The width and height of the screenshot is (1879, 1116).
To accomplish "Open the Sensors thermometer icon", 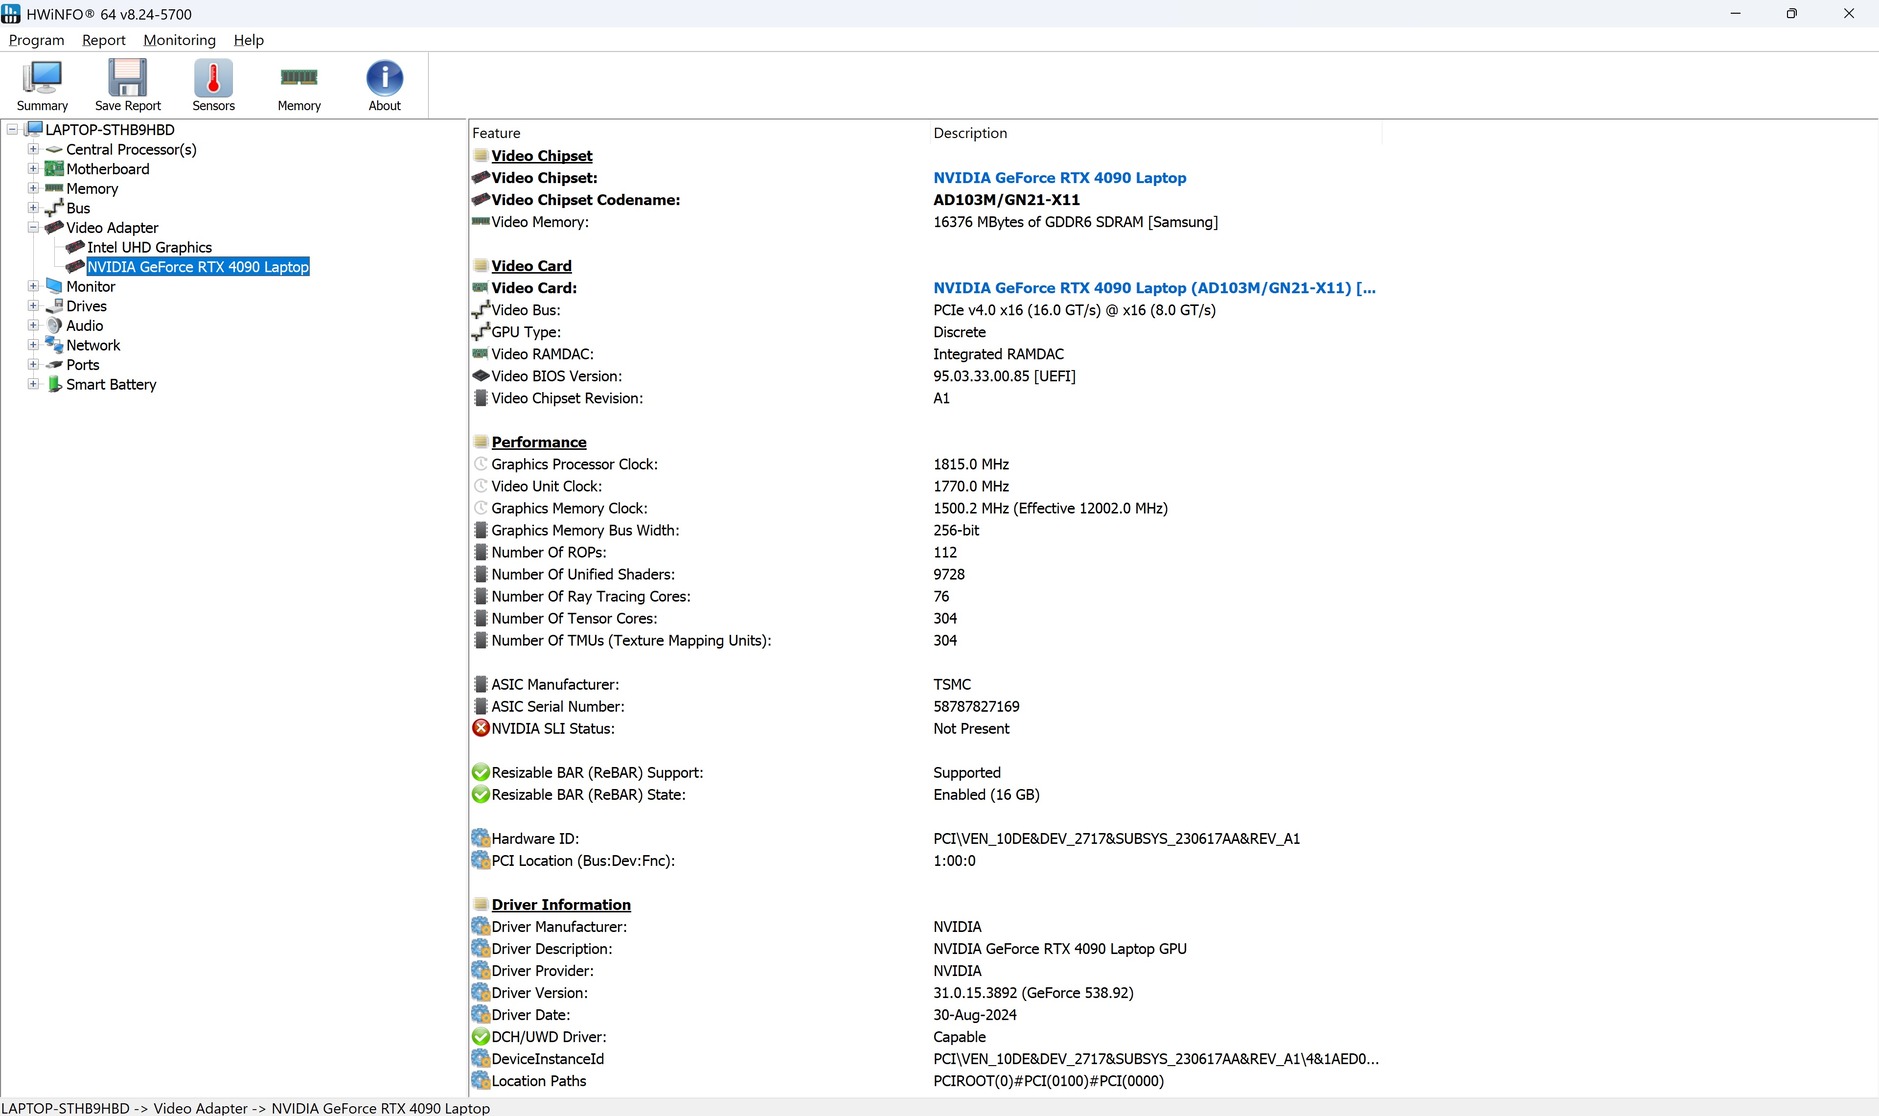I will [x=213, y=78].
